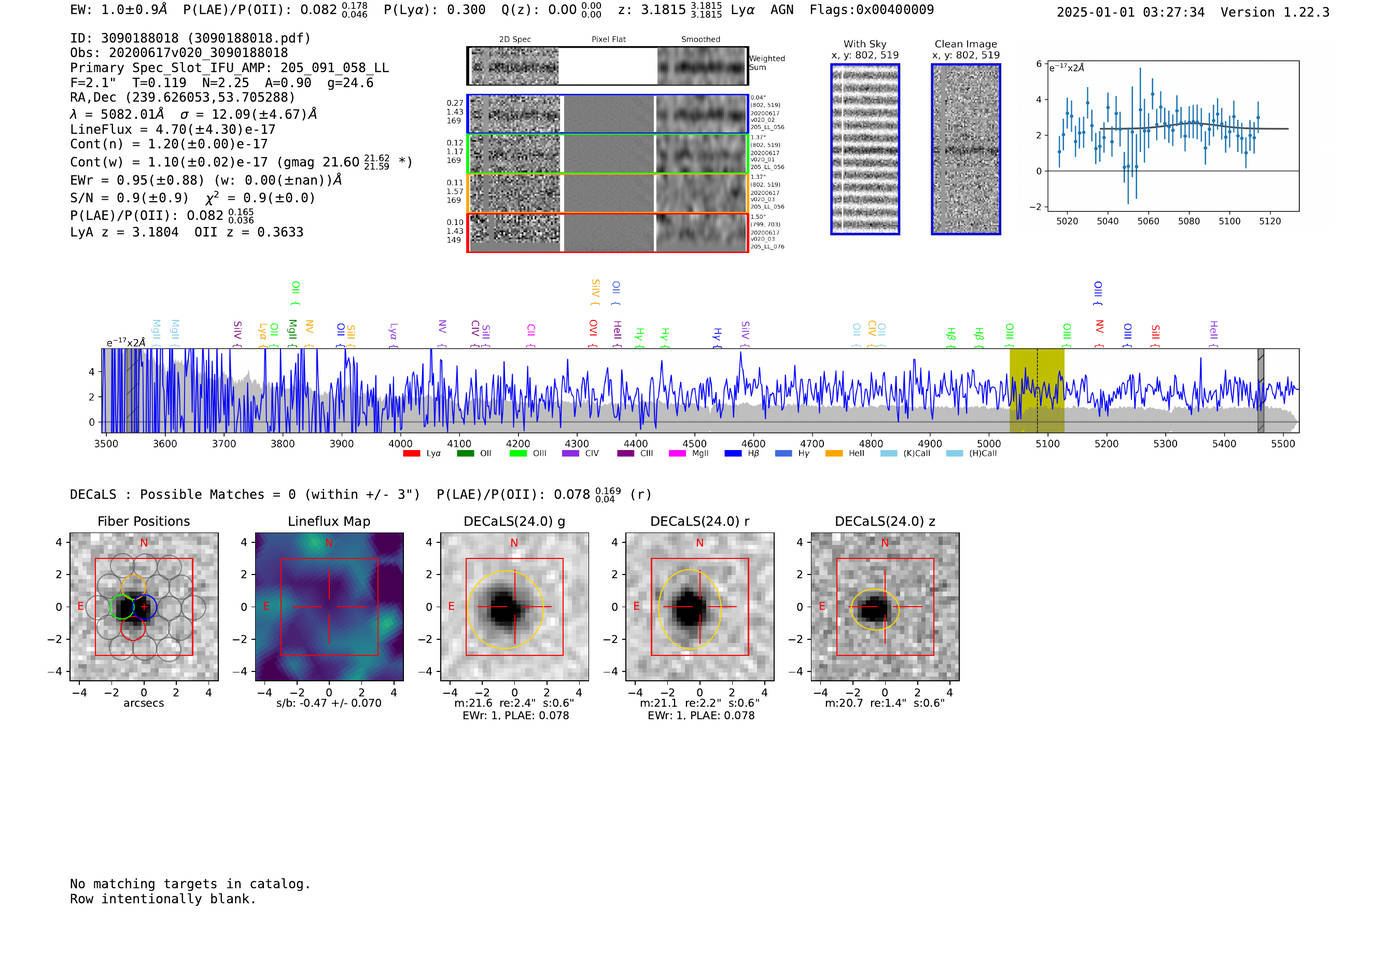Click the Cont(n) = 1.20(±0.00)e-17 line
Screen dimensions: 1400x953
(169, 144)
